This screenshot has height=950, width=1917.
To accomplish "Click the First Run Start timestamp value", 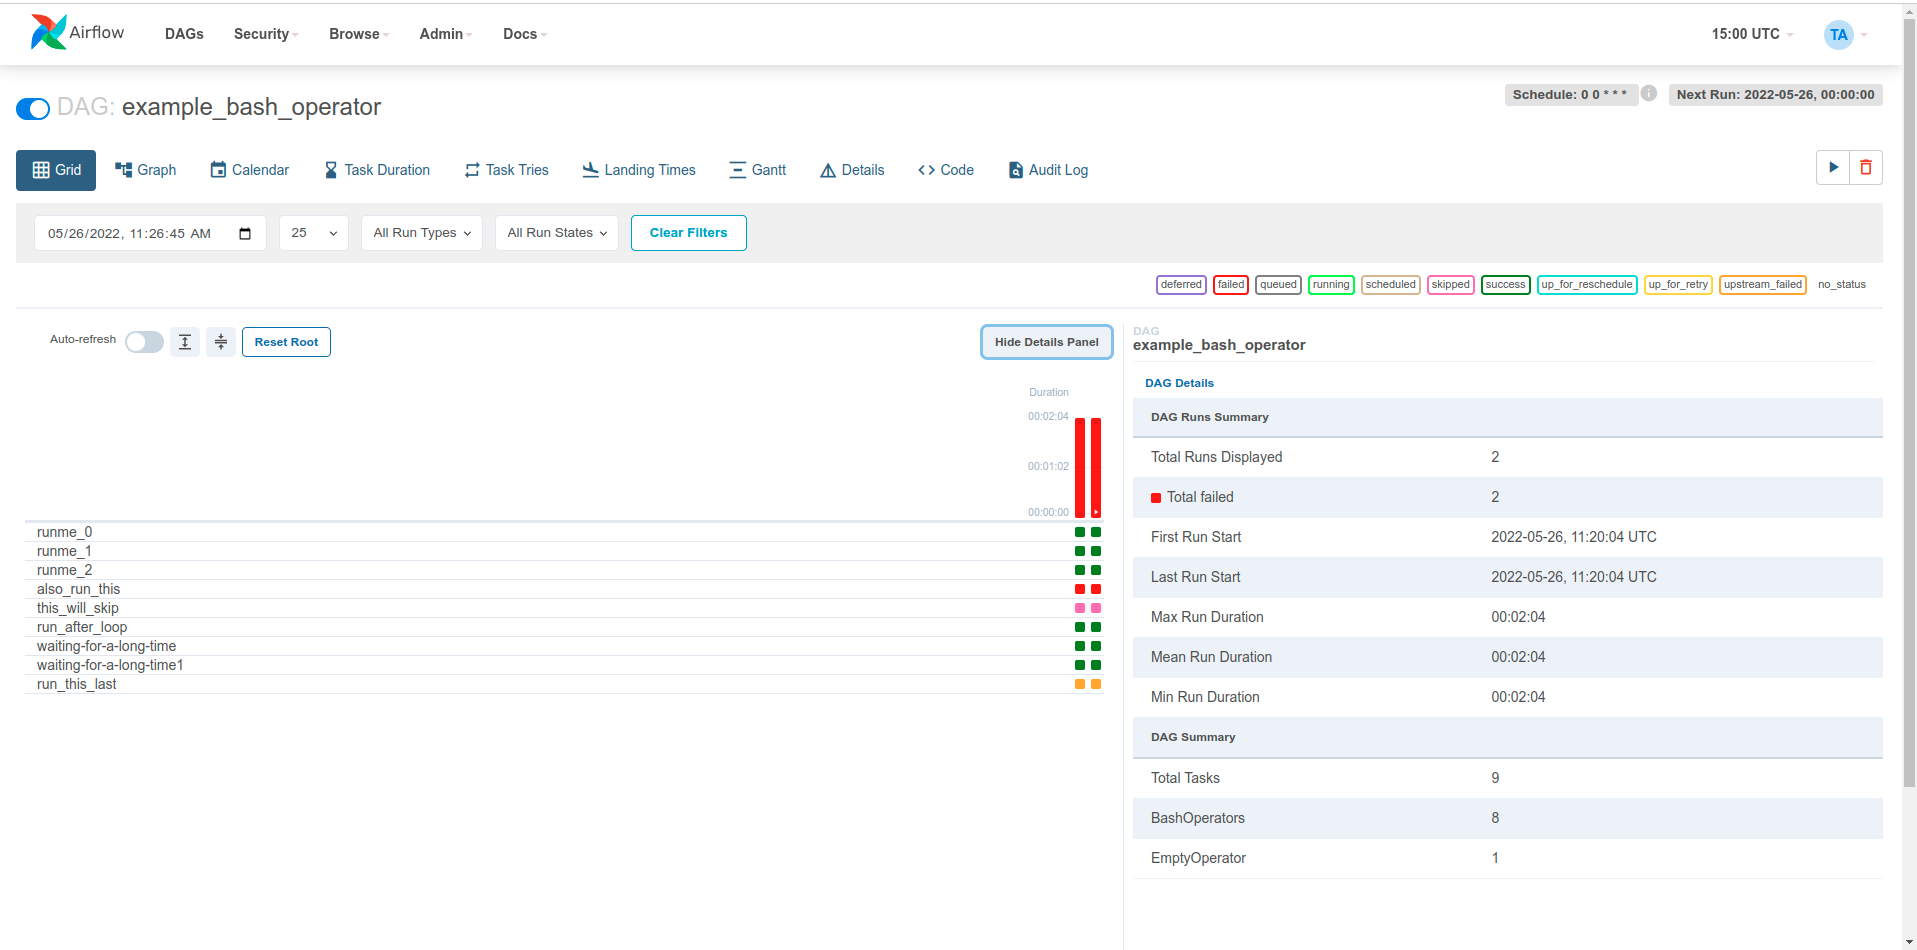I will (1573, 538).
